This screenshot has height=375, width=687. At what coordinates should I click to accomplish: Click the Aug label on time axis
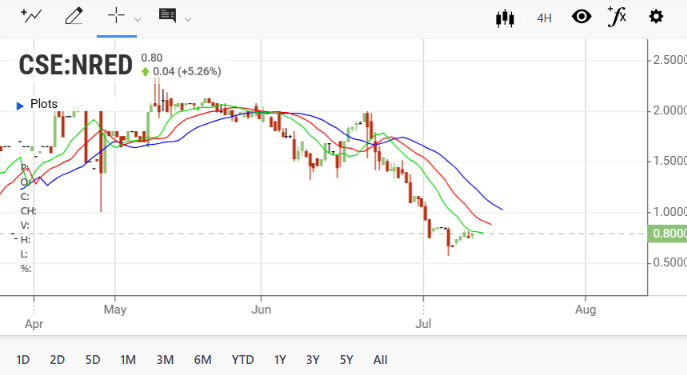pyautogui.click(x=585, y=309)
